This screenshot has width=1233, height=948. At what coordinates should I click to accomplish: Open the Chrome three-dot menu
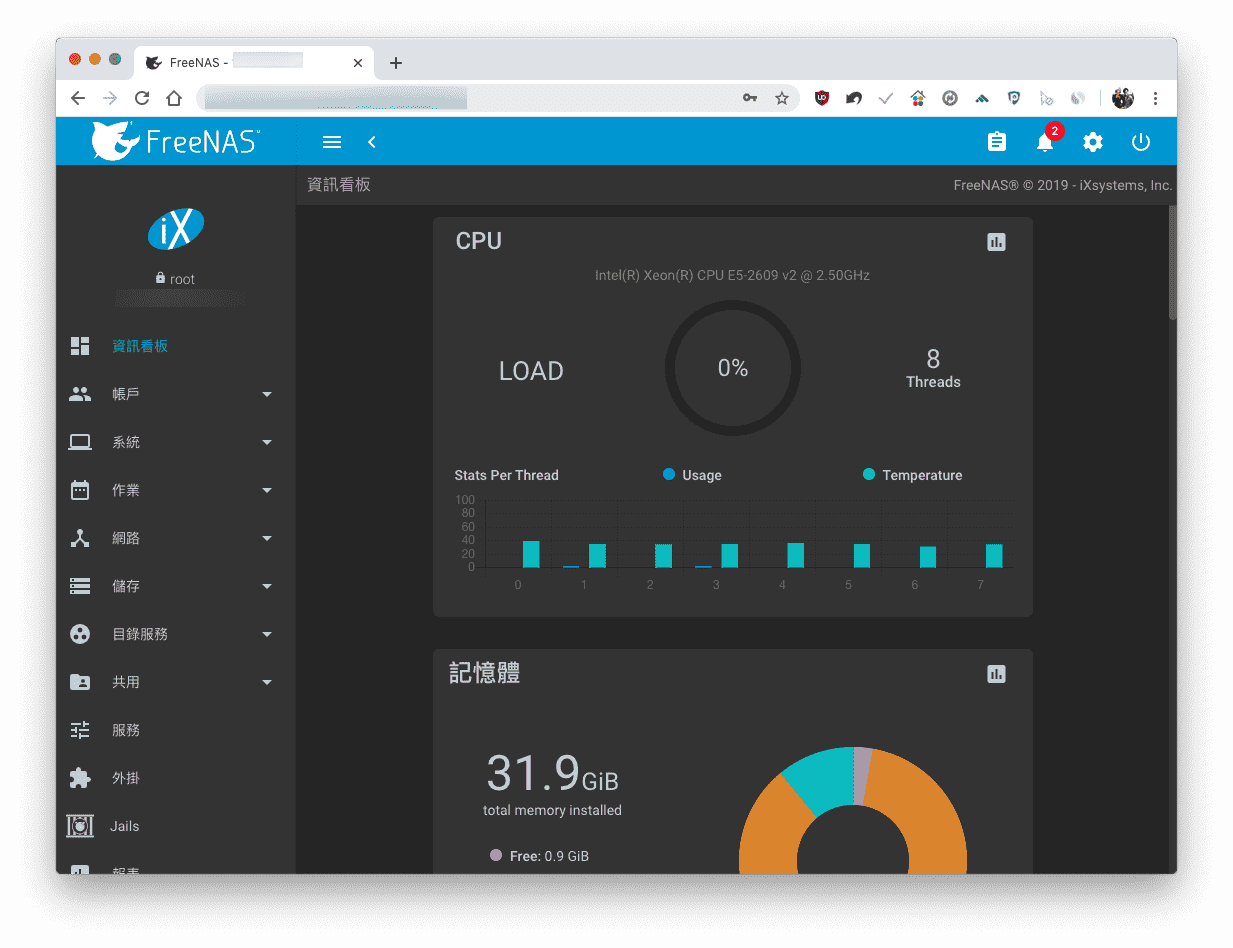(x=1156, y=98)
